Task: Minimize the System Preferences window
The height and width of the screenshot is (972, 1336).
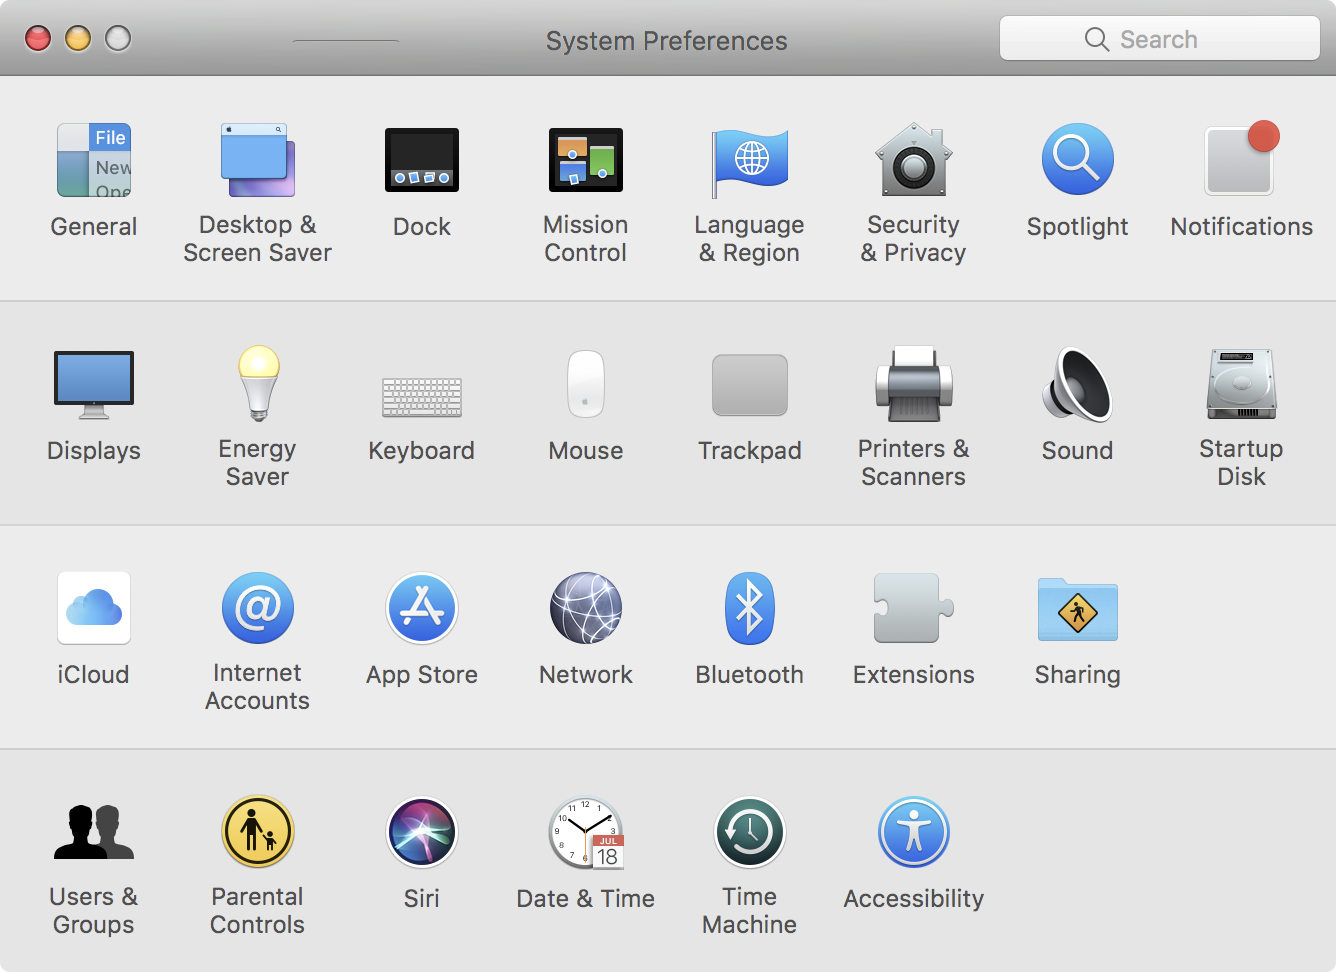Action: (78, 38)
